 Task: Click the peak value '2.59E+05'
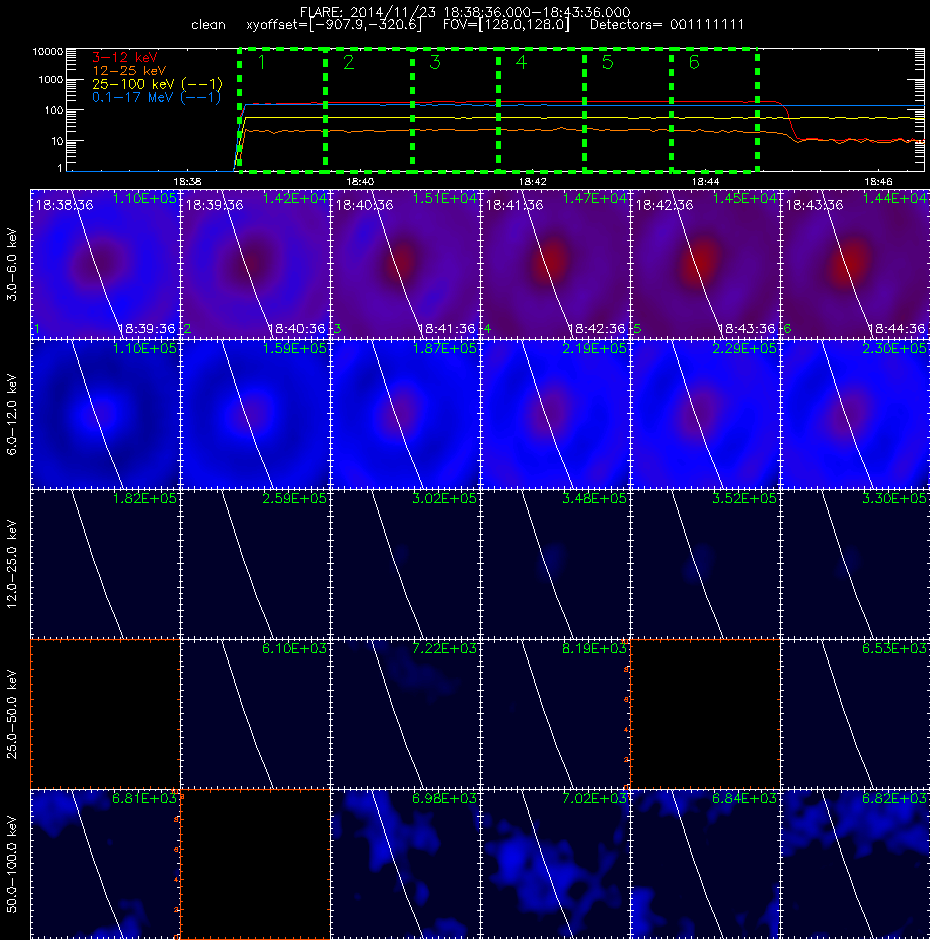click(294, 498)
